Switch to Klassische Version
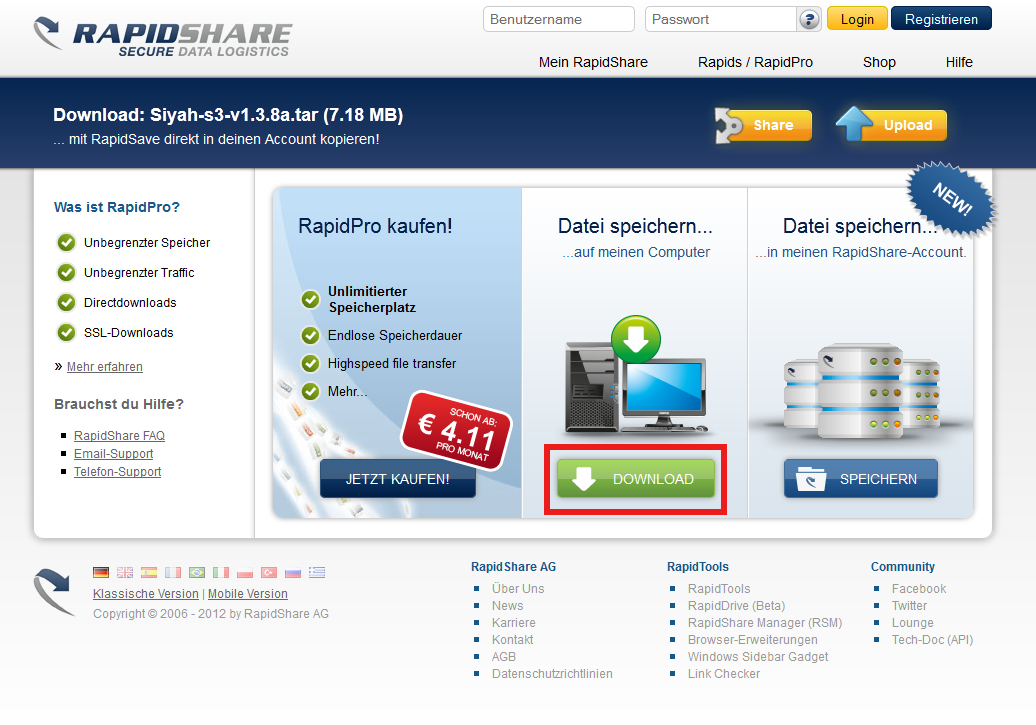1036x725 pixels. coord(146,593)
